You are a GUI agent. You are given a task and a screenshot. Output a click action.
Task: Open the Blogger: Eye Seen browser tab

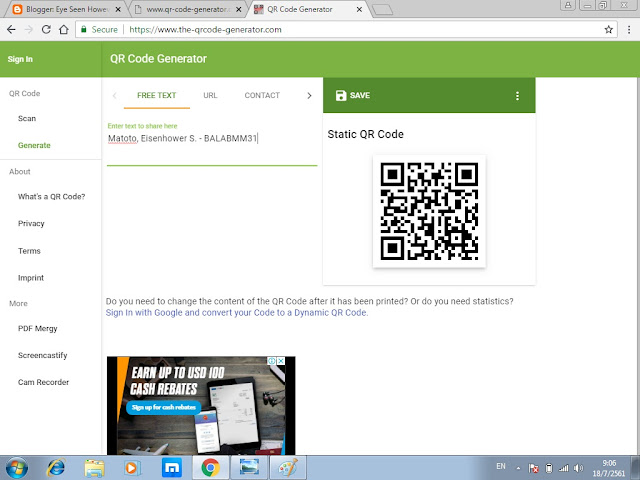coord(67,9)
